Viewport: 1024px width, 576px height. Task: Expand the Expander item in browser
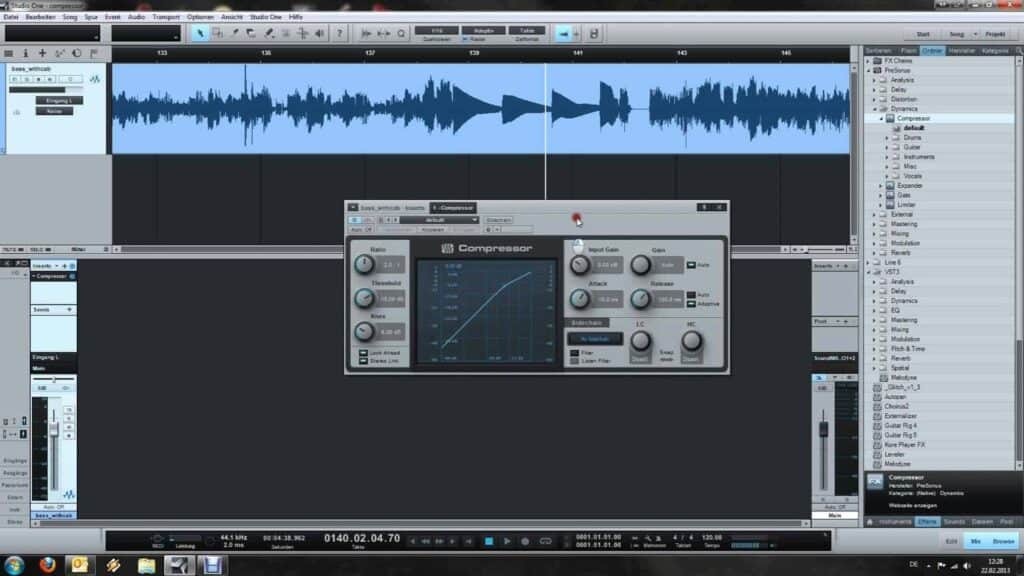click(x=881, y=186)
